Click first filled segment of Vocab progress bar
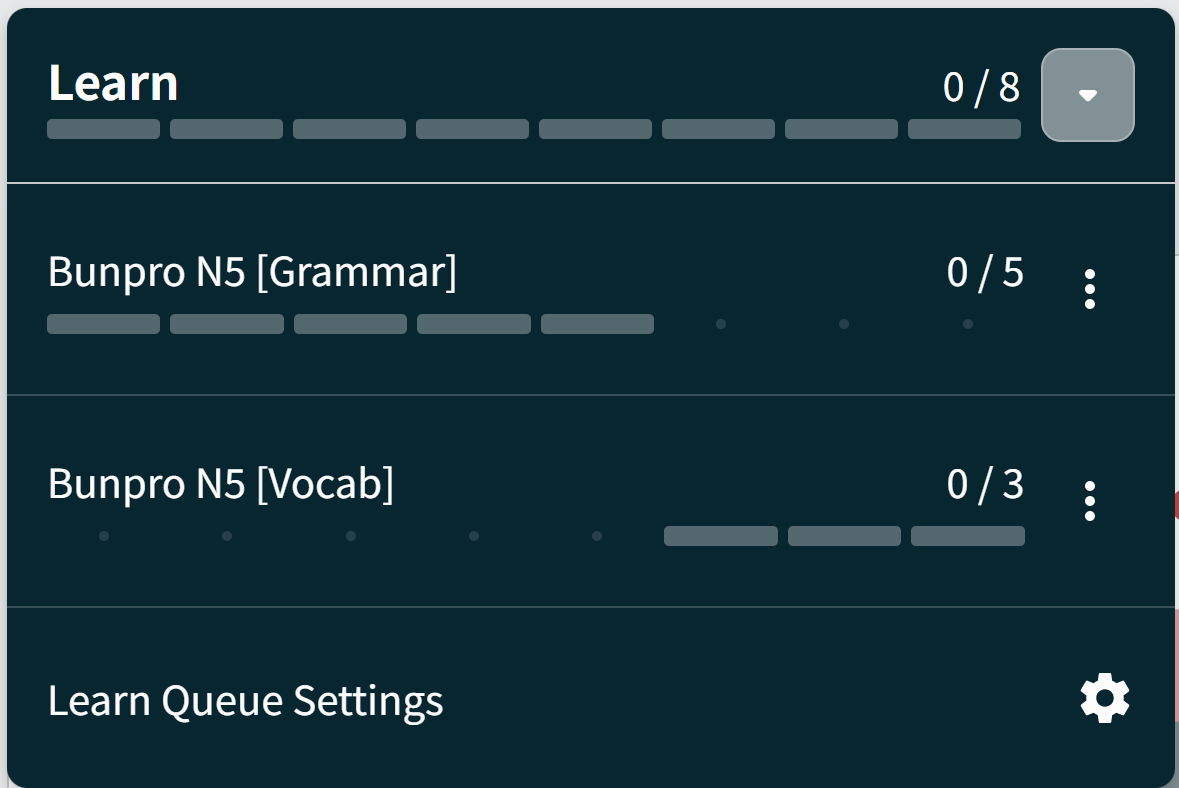 pos(721,536)
